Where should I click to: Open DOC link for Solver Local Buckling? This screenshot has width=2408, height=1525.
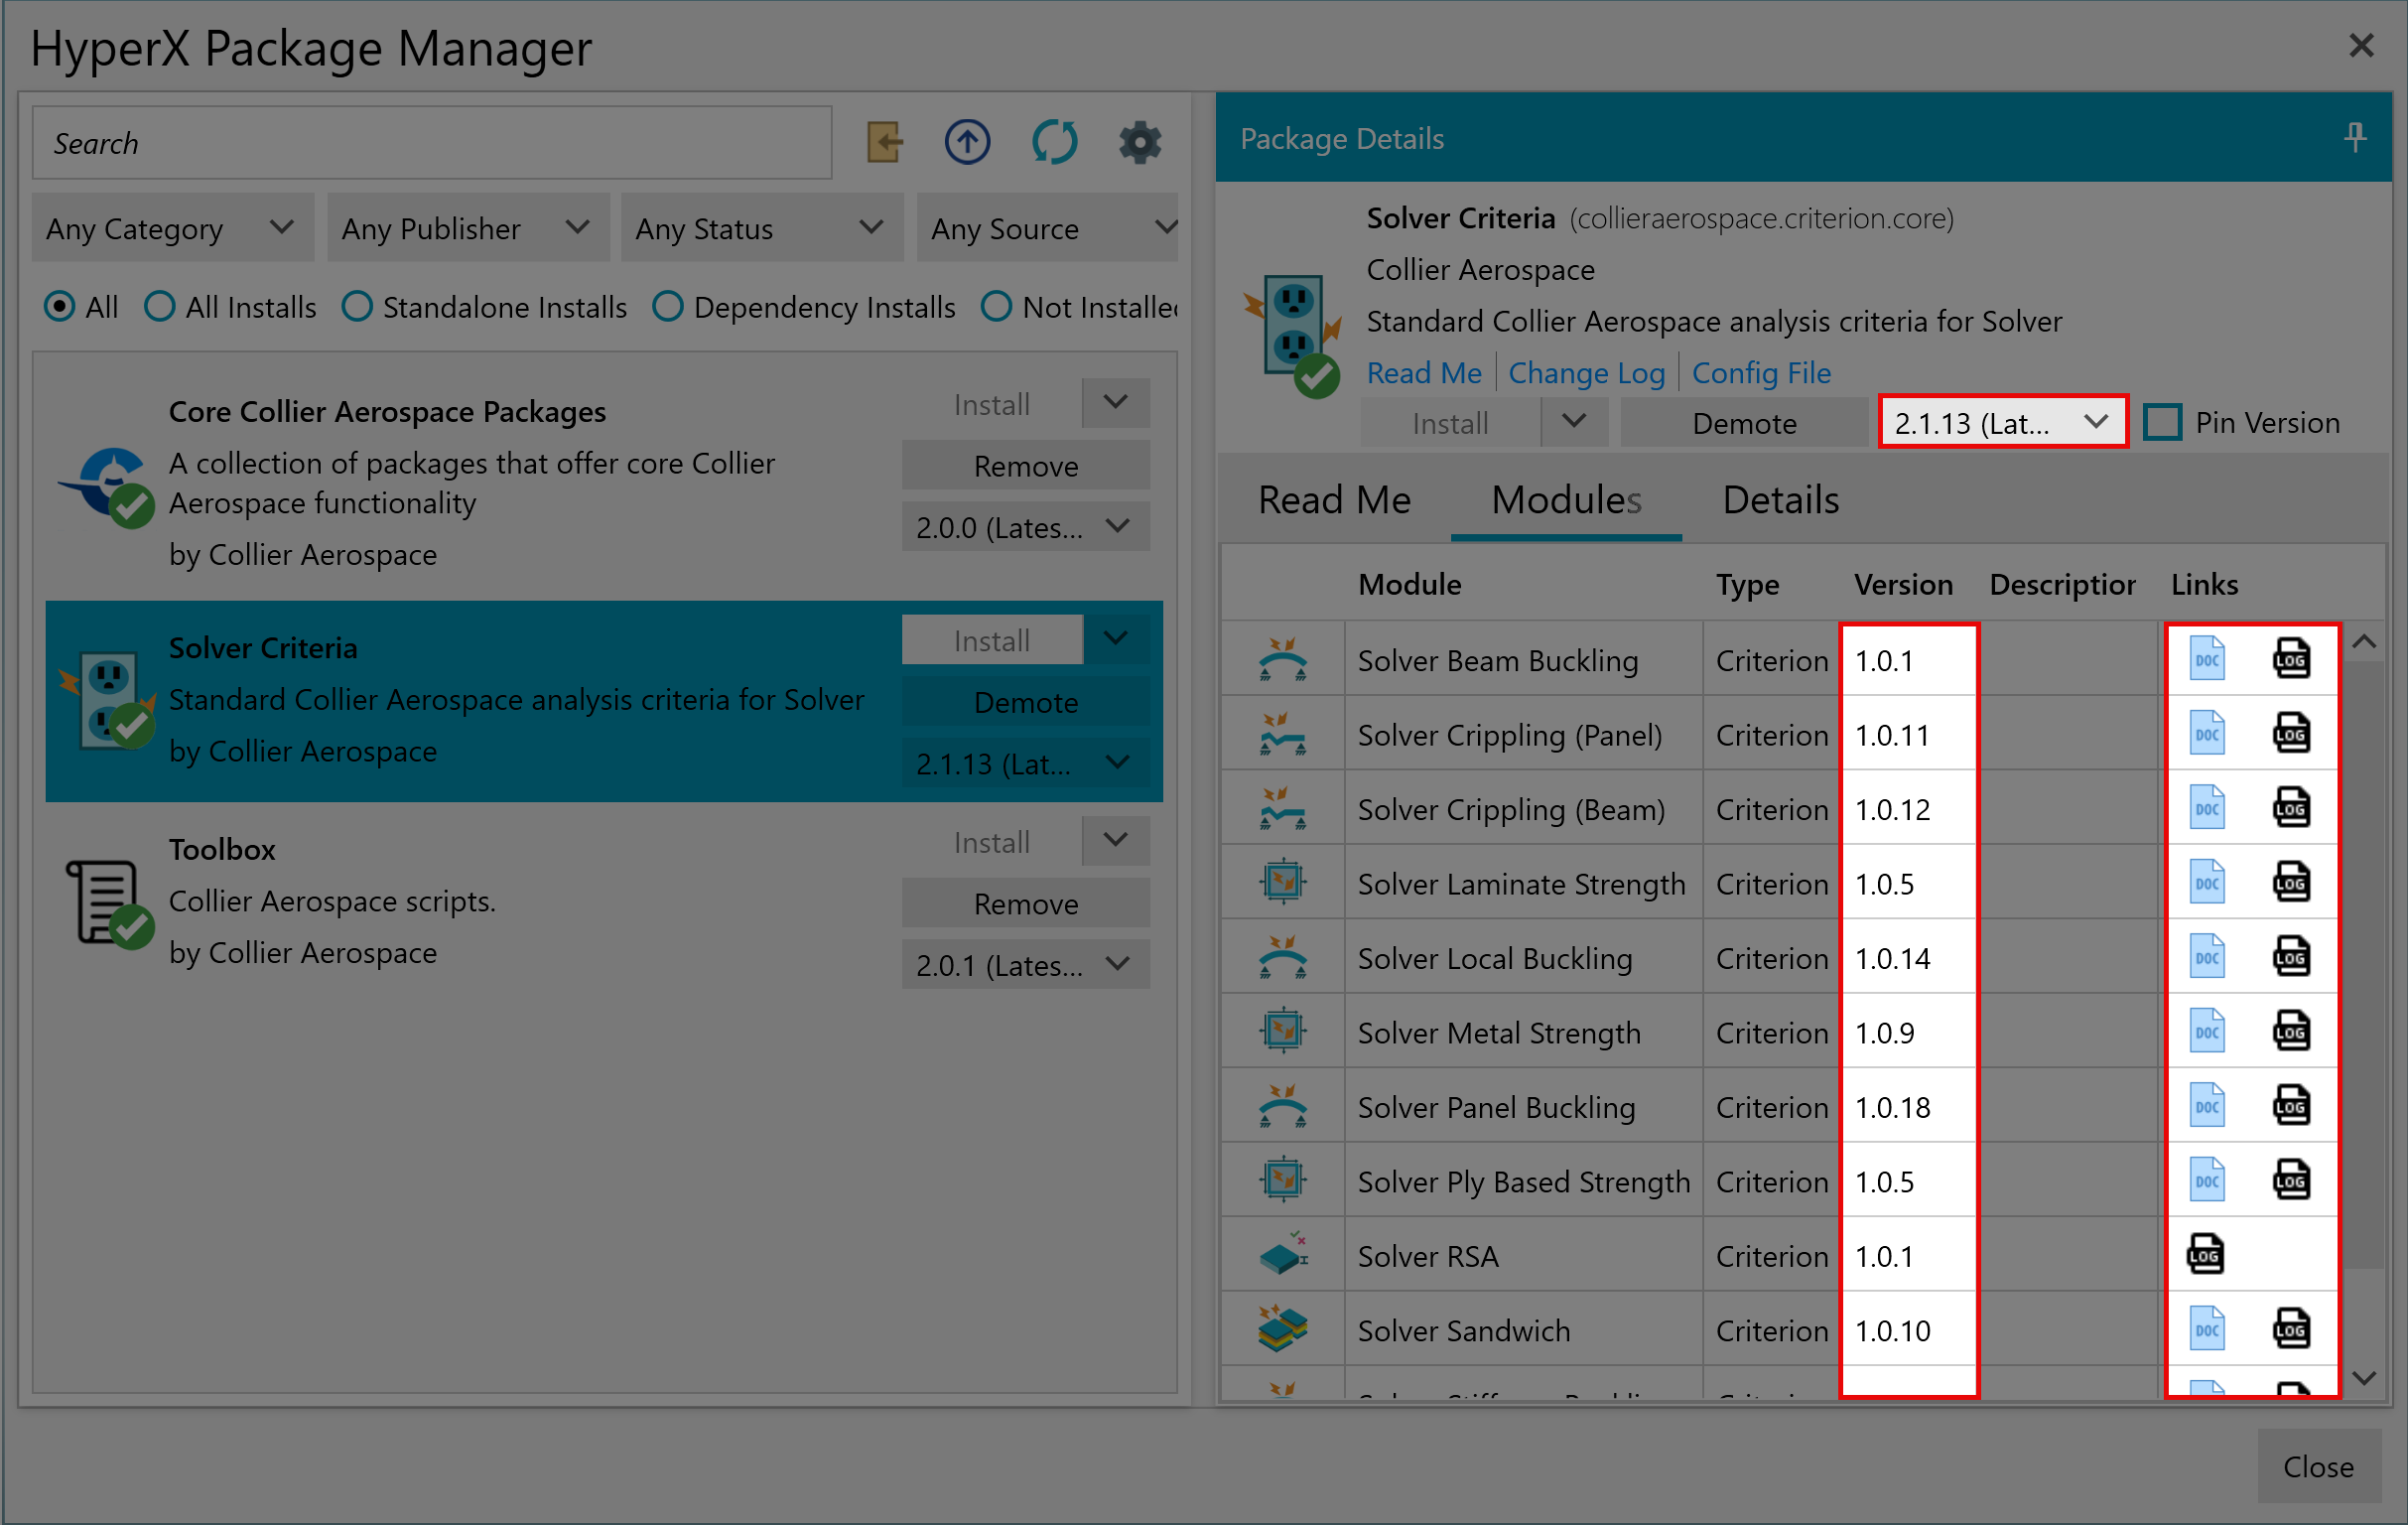(2207, 957)
